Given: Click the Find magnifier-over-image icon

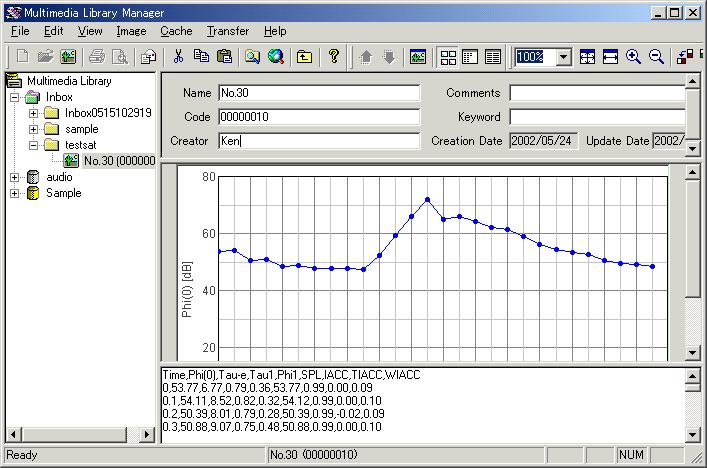Looking at the screenshot, I should coord(252,57).
